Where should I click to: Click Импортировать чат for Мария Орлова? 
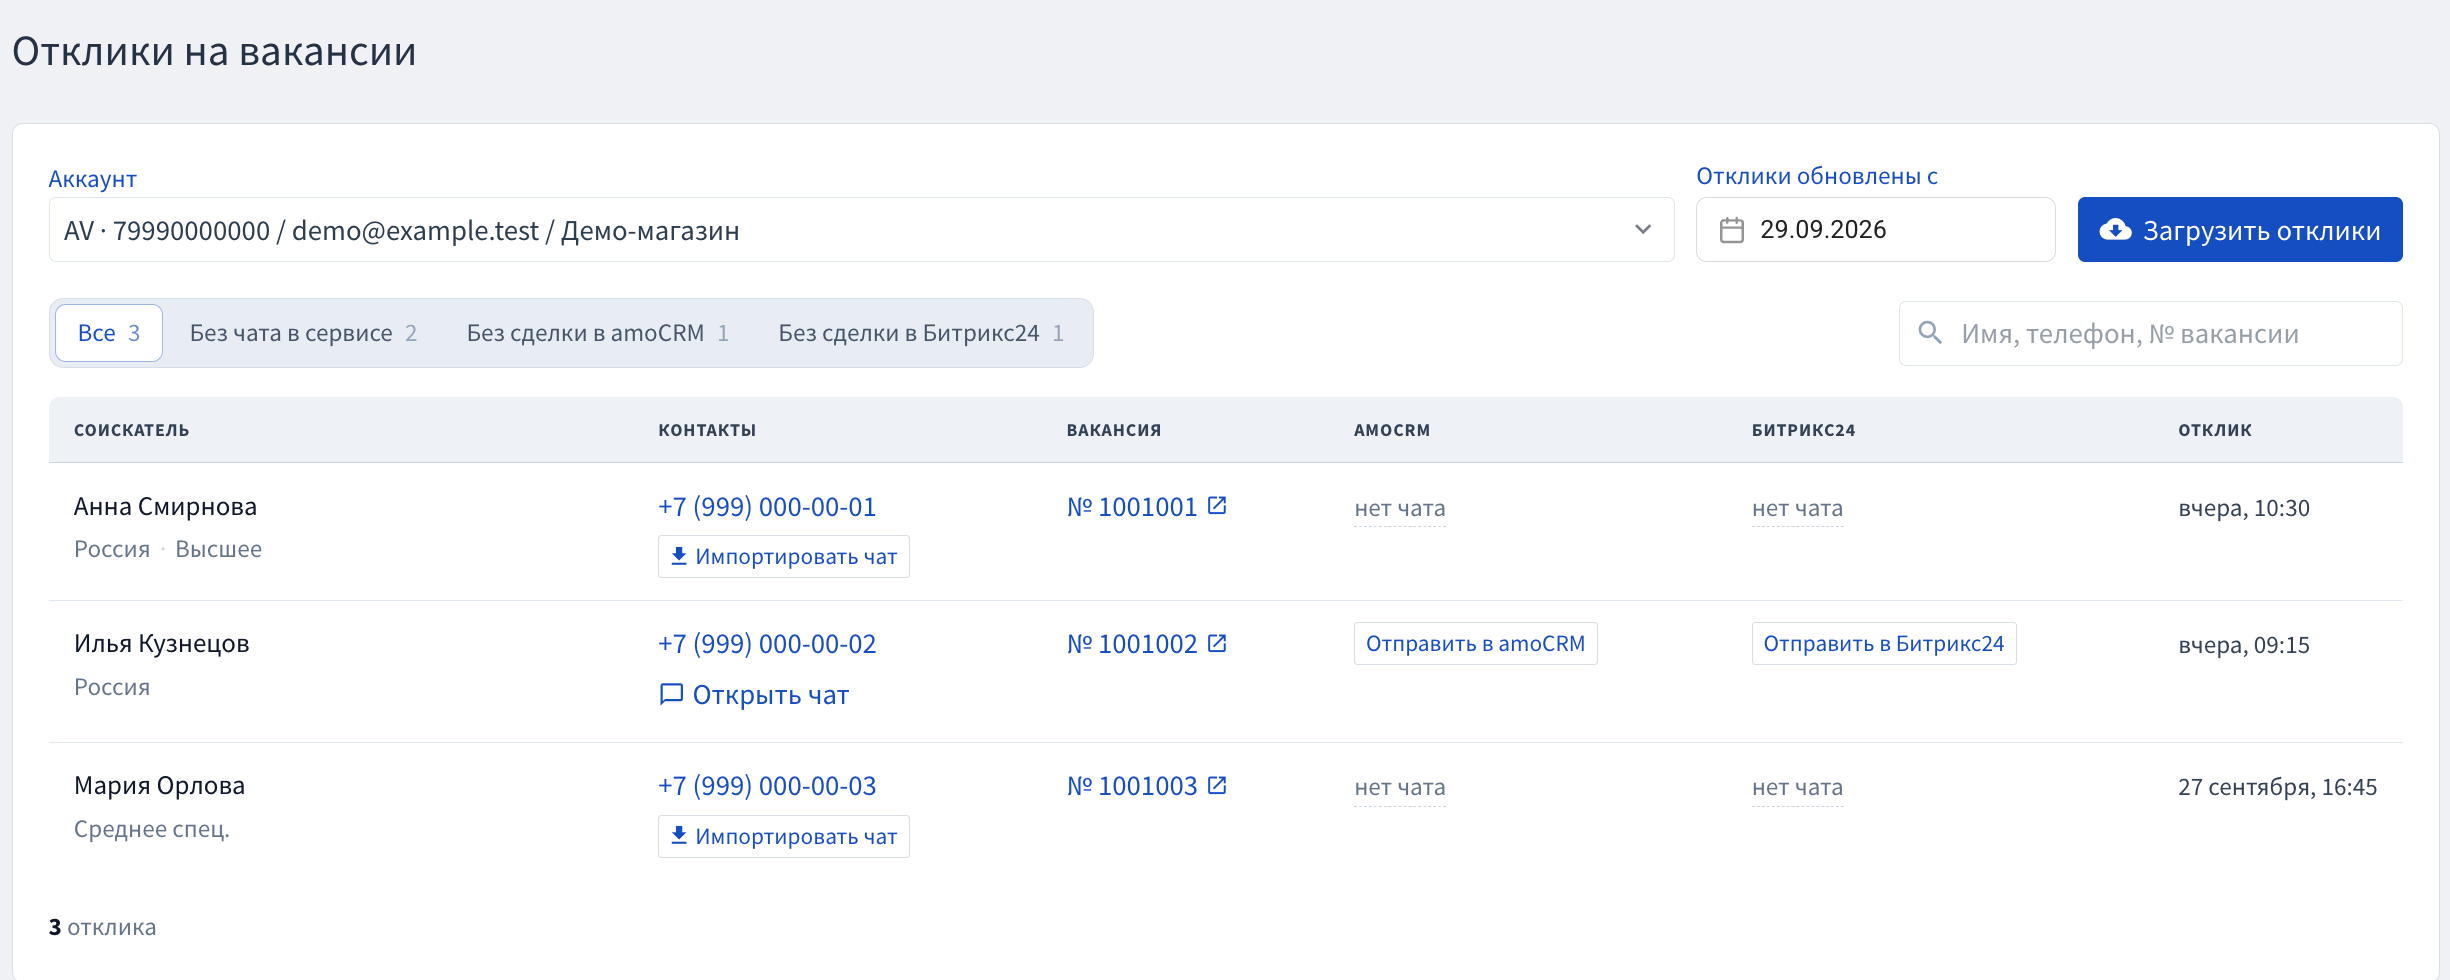(x=784, y=836)
